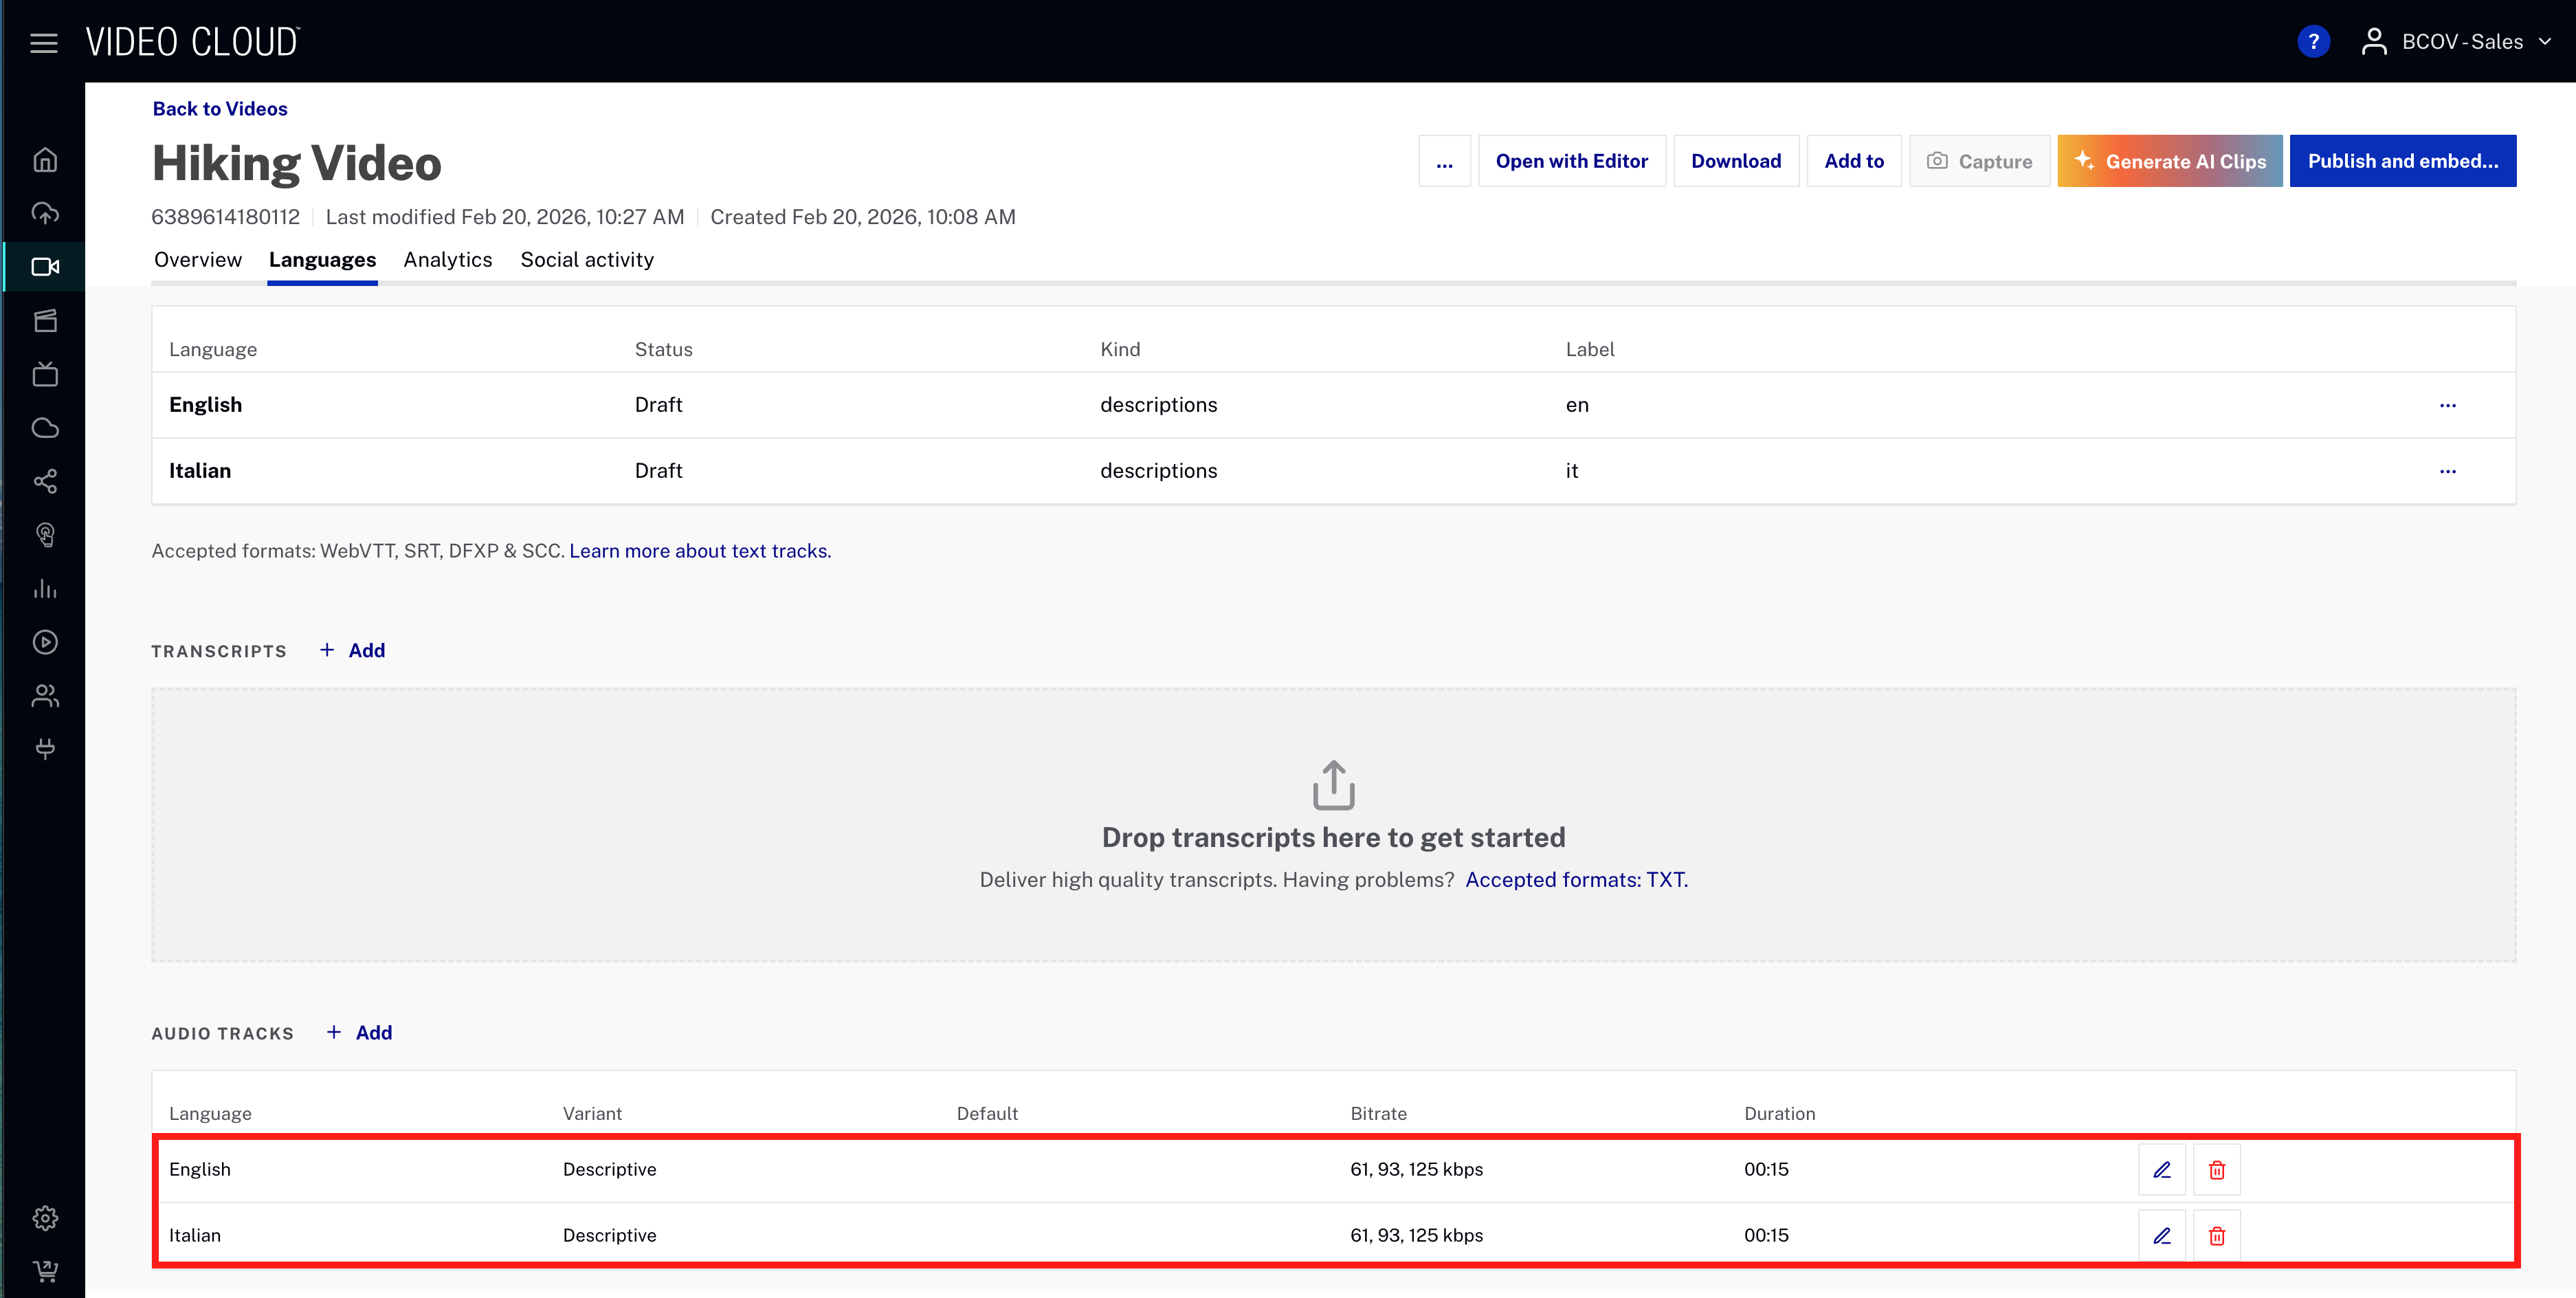
Task: Open the more-actions ellipsis button beside Open with Editor
Action: coord(1444,161)
